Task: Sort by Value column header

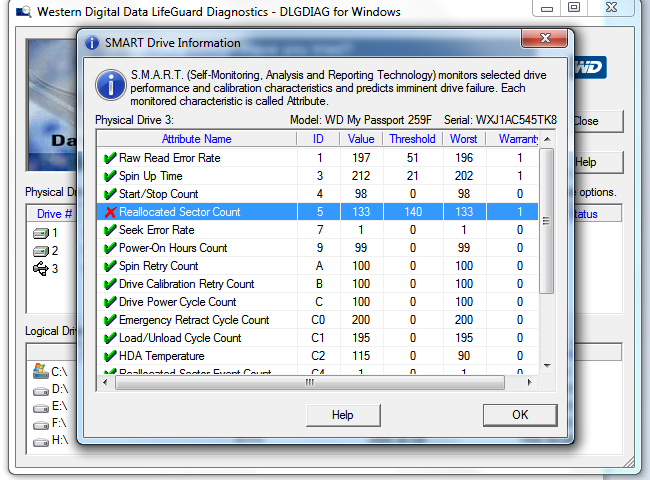Action: (361, 139)
